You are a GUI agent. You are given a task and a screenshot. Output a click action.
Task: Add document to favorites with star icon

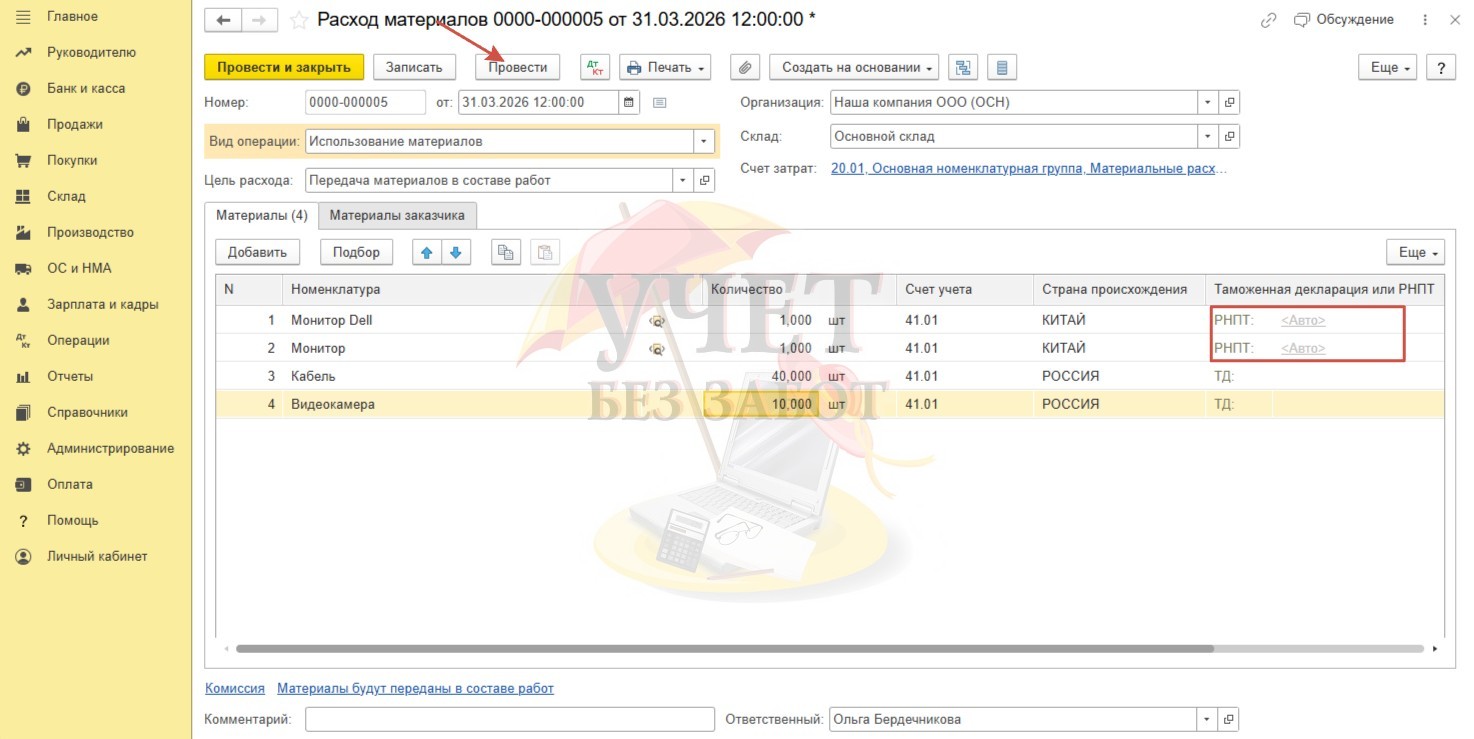pos(298,20)
